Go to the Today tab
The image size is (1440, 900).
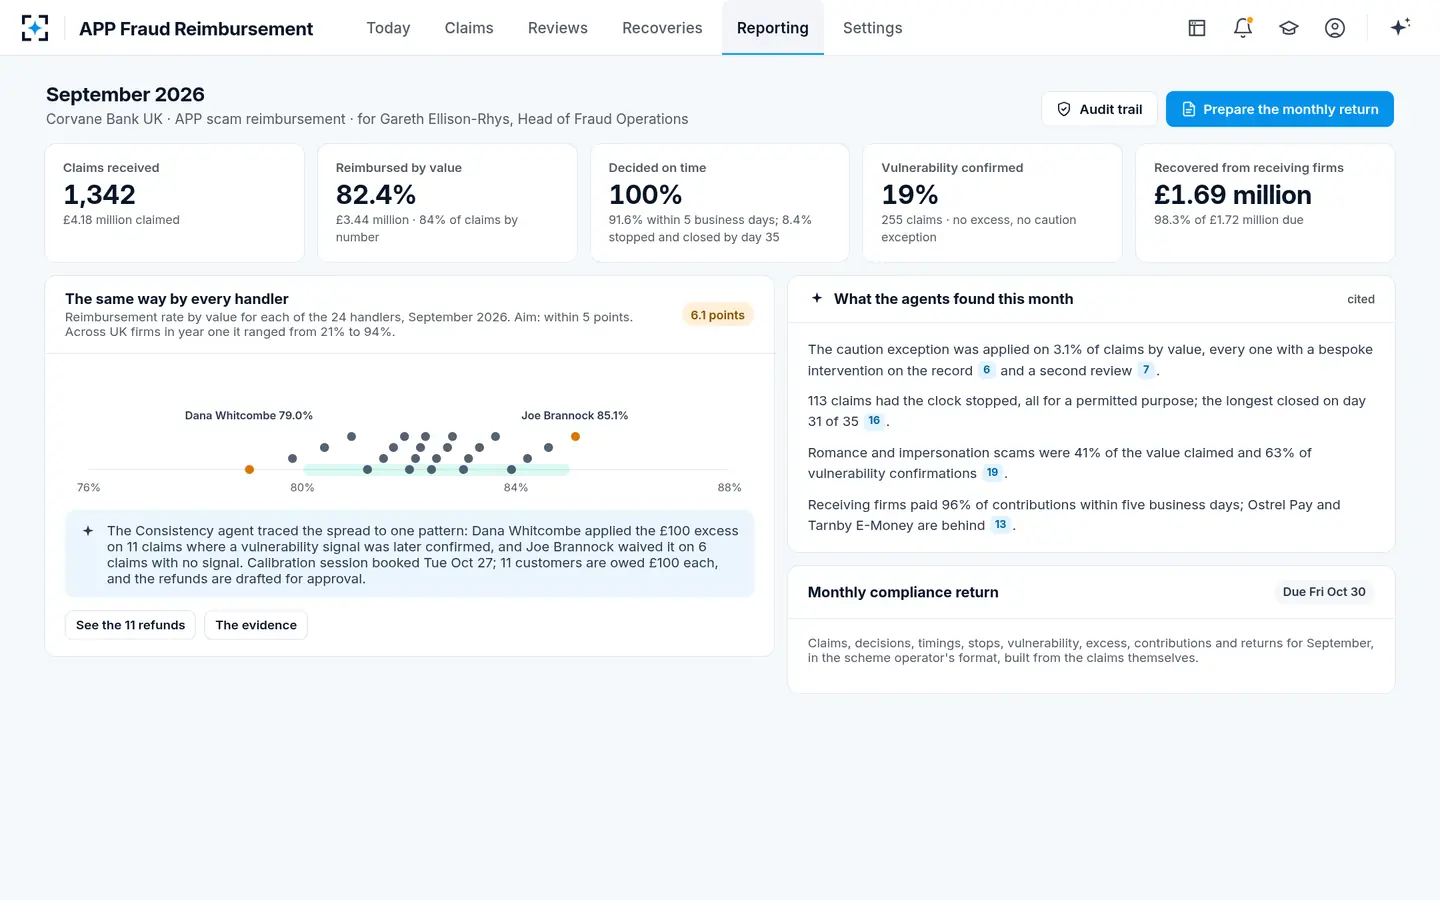[x=388, y=28]
